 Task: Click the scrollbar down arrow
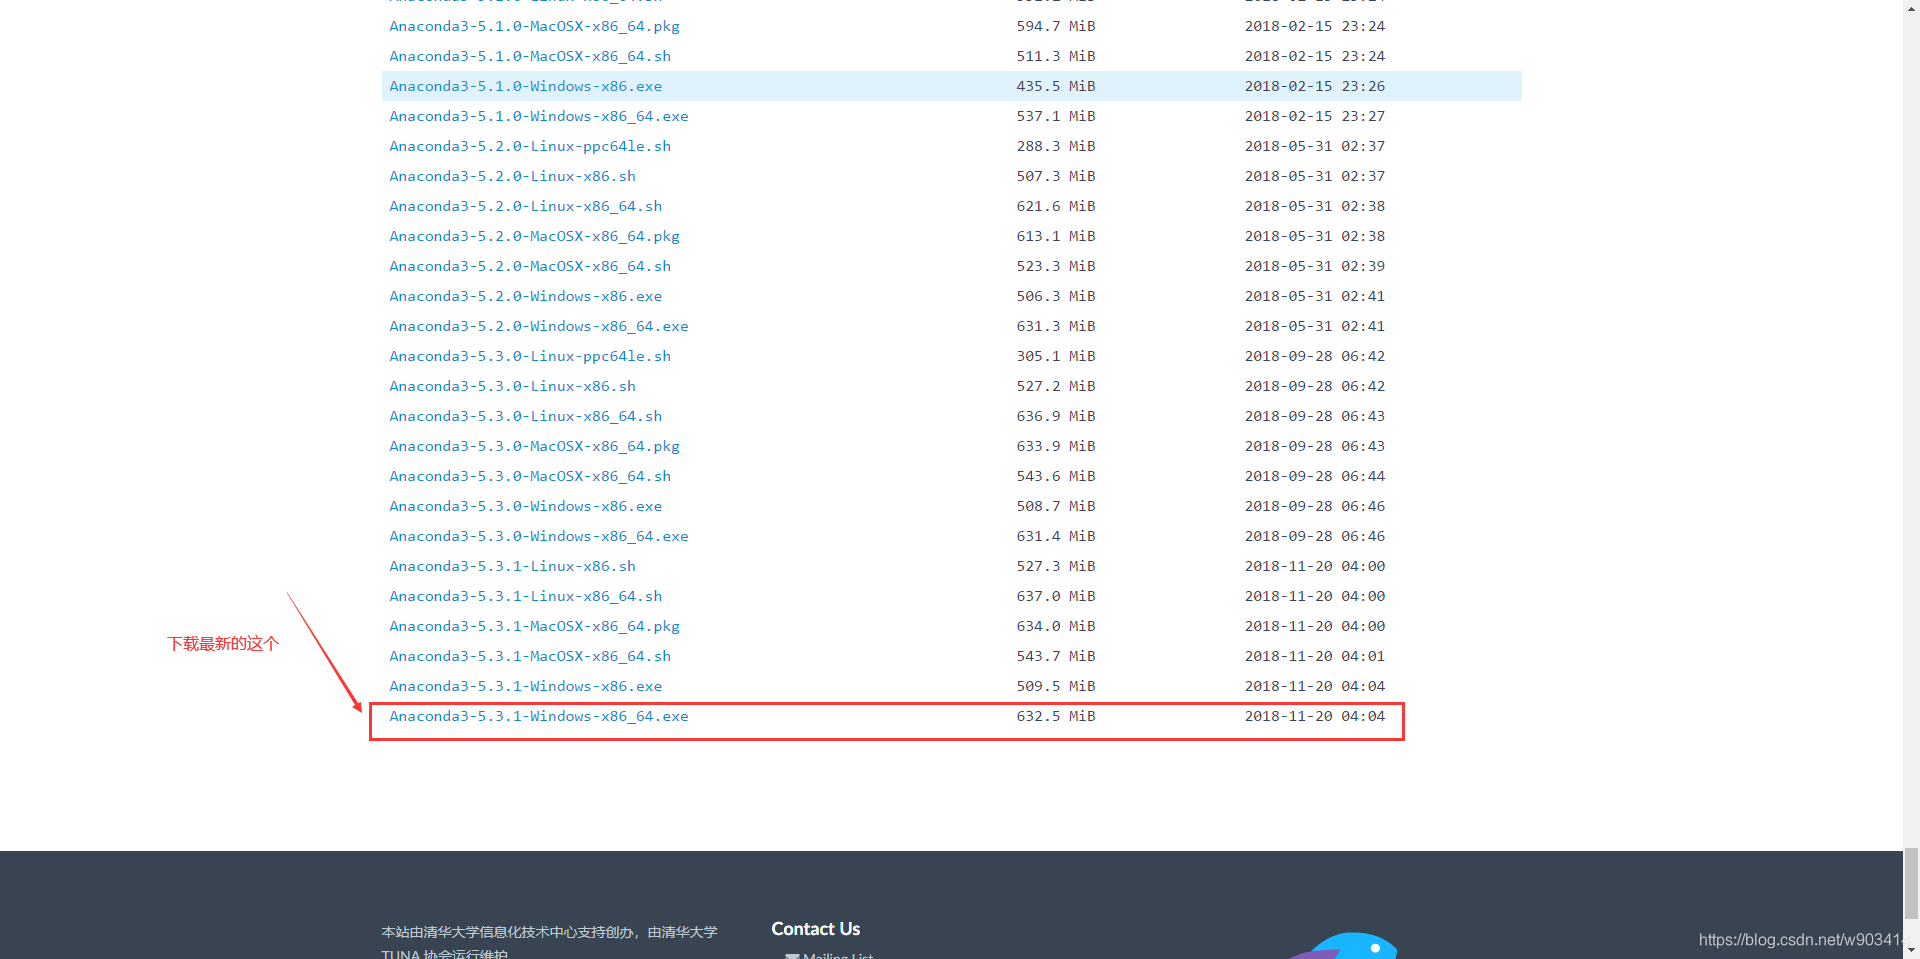pos(1911,950)
